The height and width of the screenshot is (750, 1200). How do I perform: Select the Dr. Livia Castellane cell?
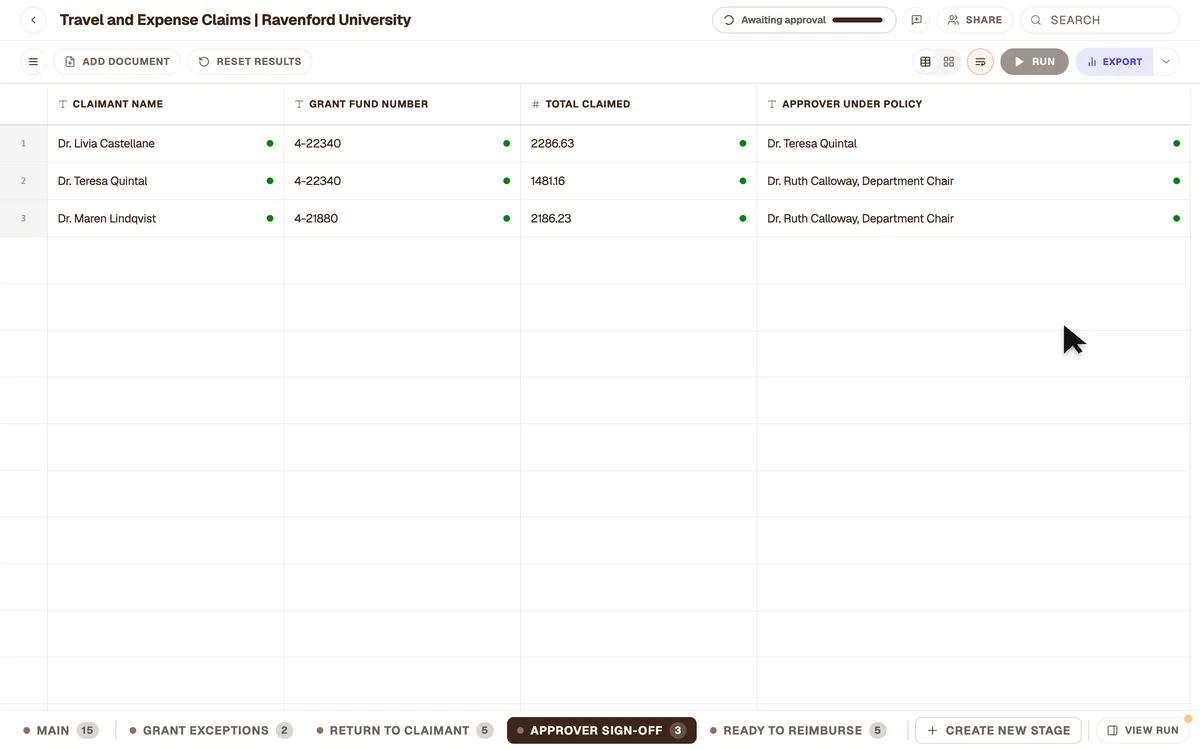point(166,144)
